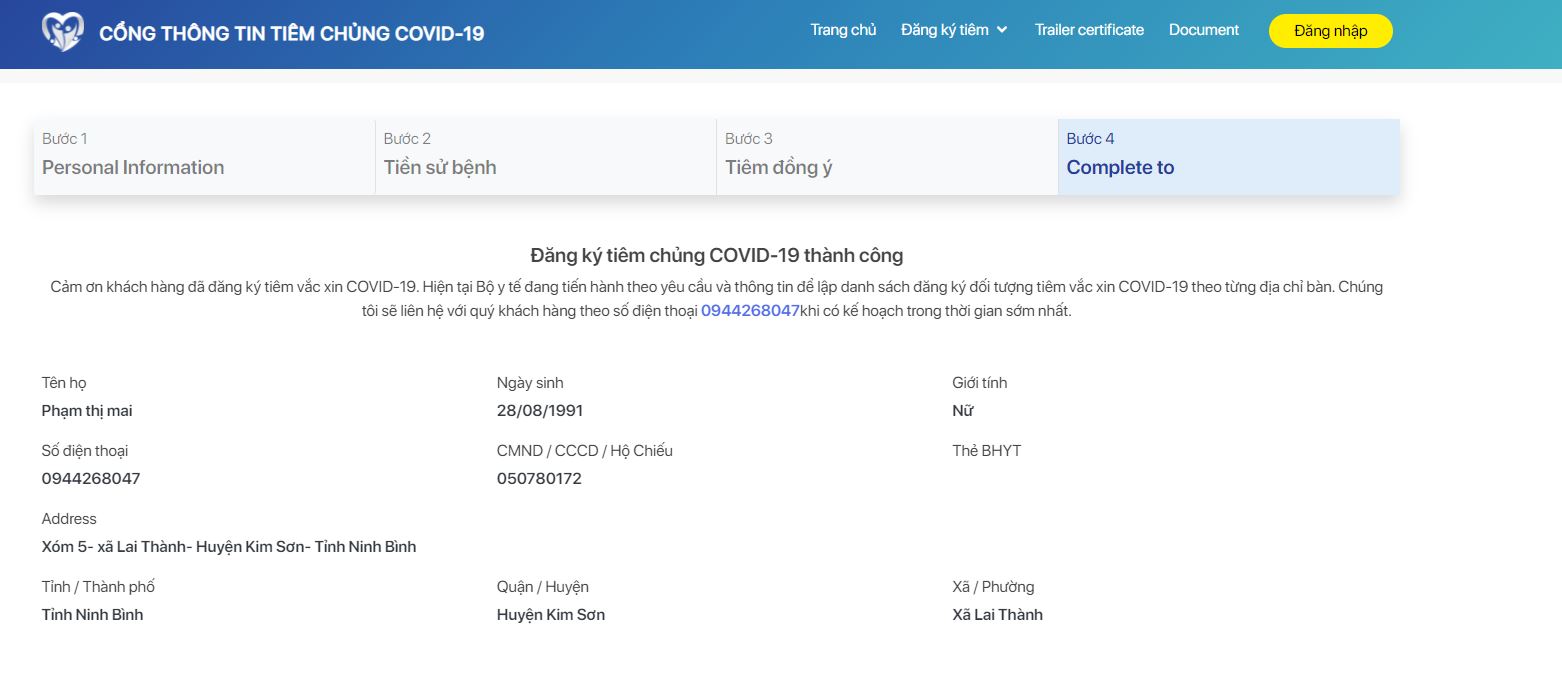Image resolution: width=1562 pixels, height=684 pixels.
Task: Click the ID number 050780172
Action: click(x=539, y=479)
